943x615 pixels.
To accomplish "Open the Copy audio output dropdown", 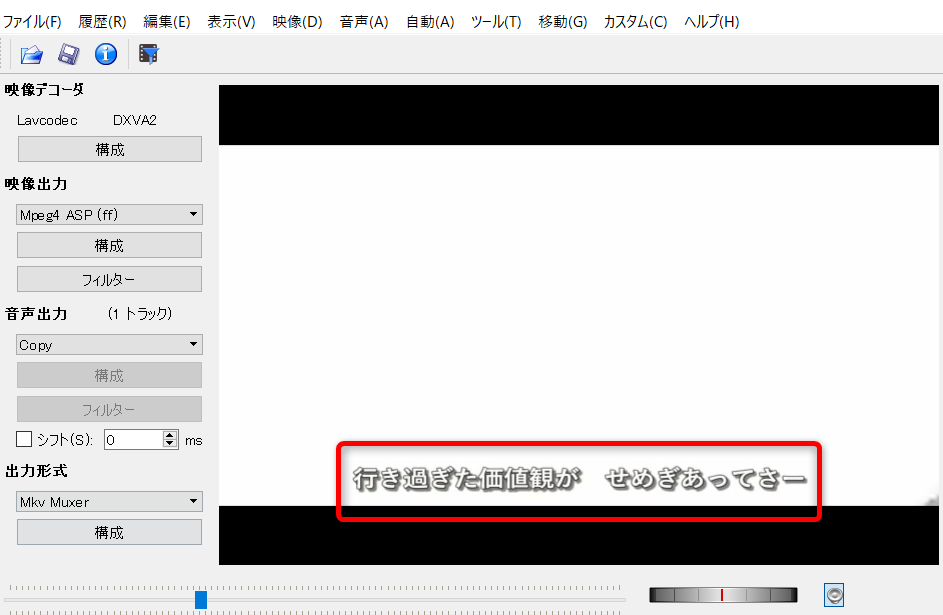I will click(110, 345).
